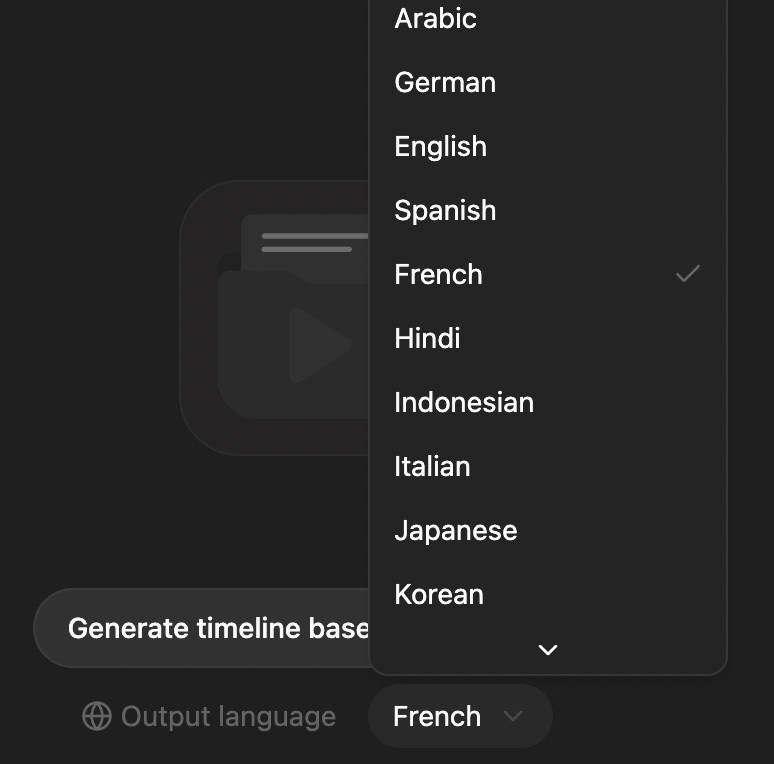Select Spanish language option

(x=445, y=211)
